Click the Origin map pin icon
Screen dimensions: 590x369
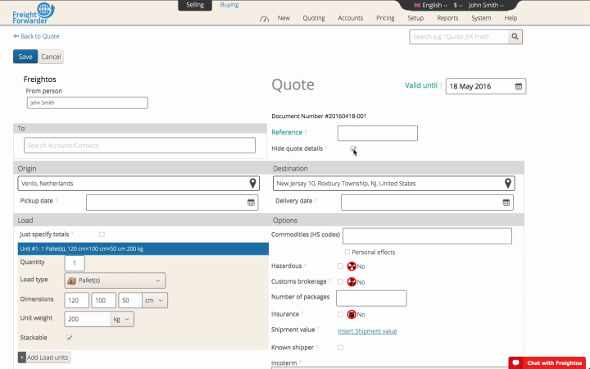tap(253, 183)
